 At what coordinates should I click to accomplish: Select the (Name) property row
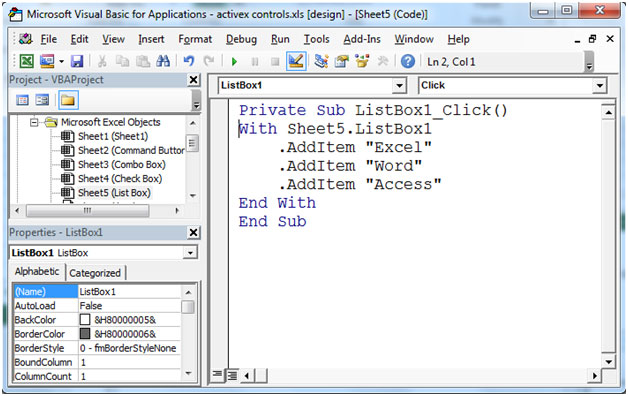coord(98,291)
